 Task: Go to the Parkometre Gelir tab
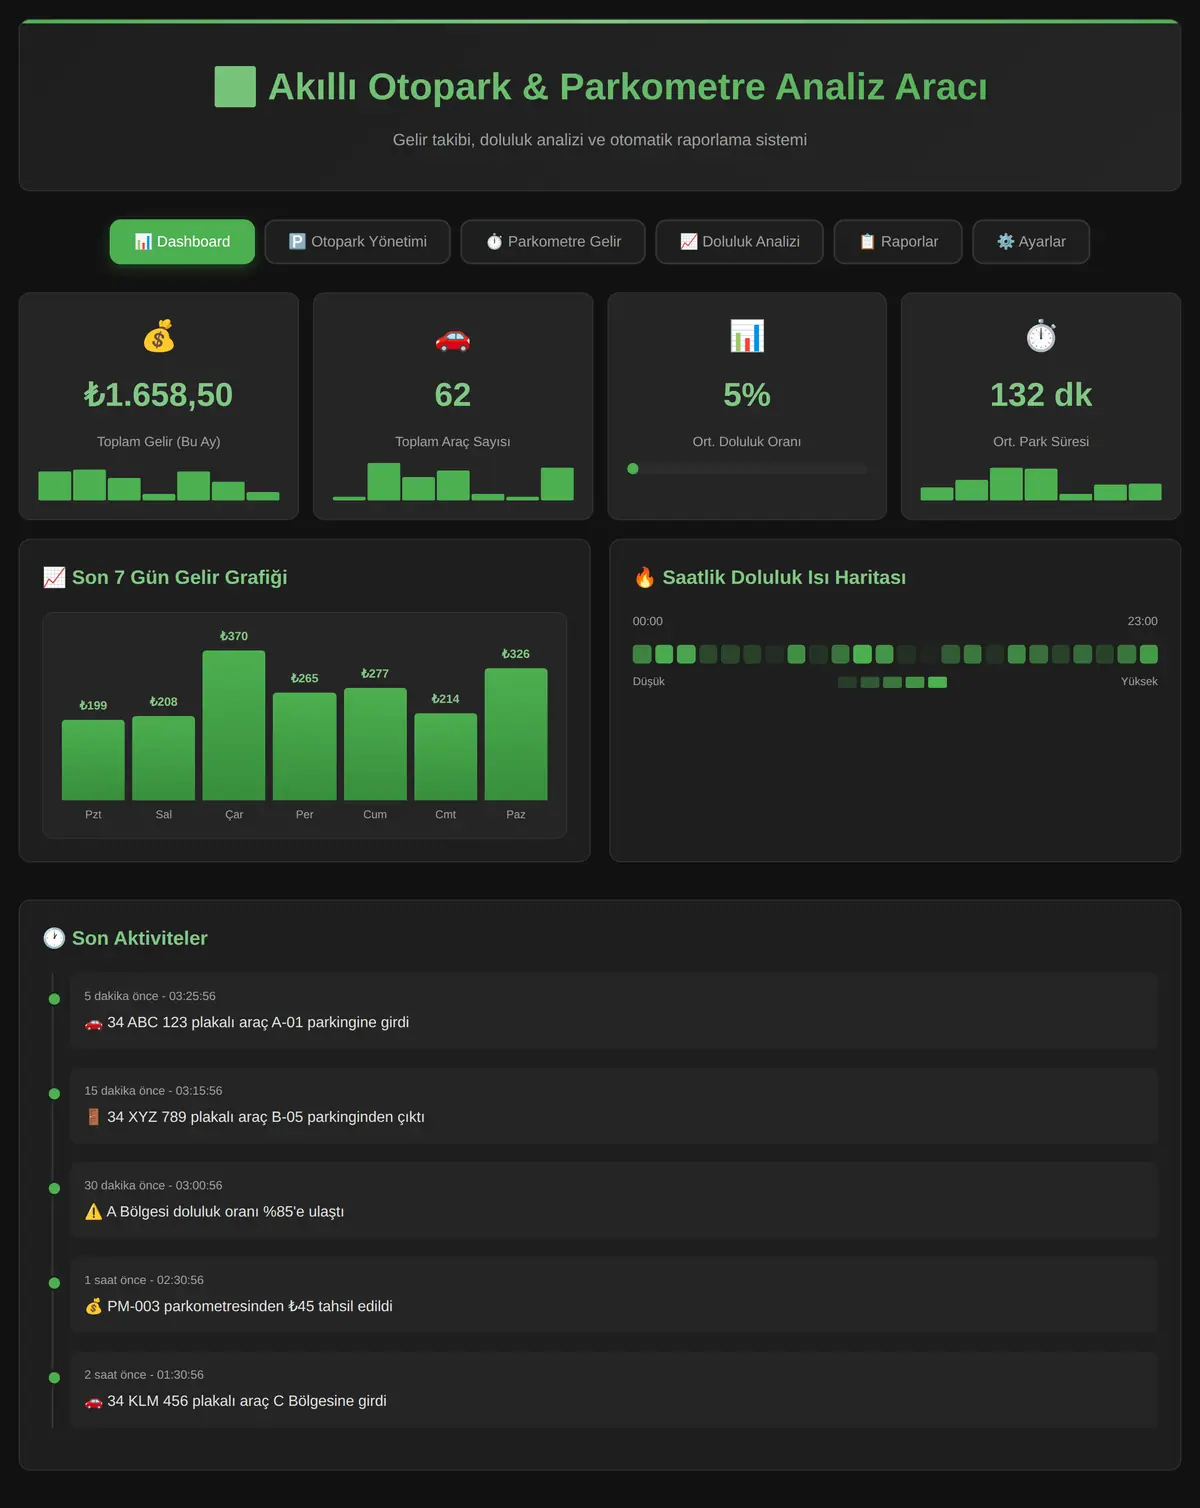click(x=553, y=242)
